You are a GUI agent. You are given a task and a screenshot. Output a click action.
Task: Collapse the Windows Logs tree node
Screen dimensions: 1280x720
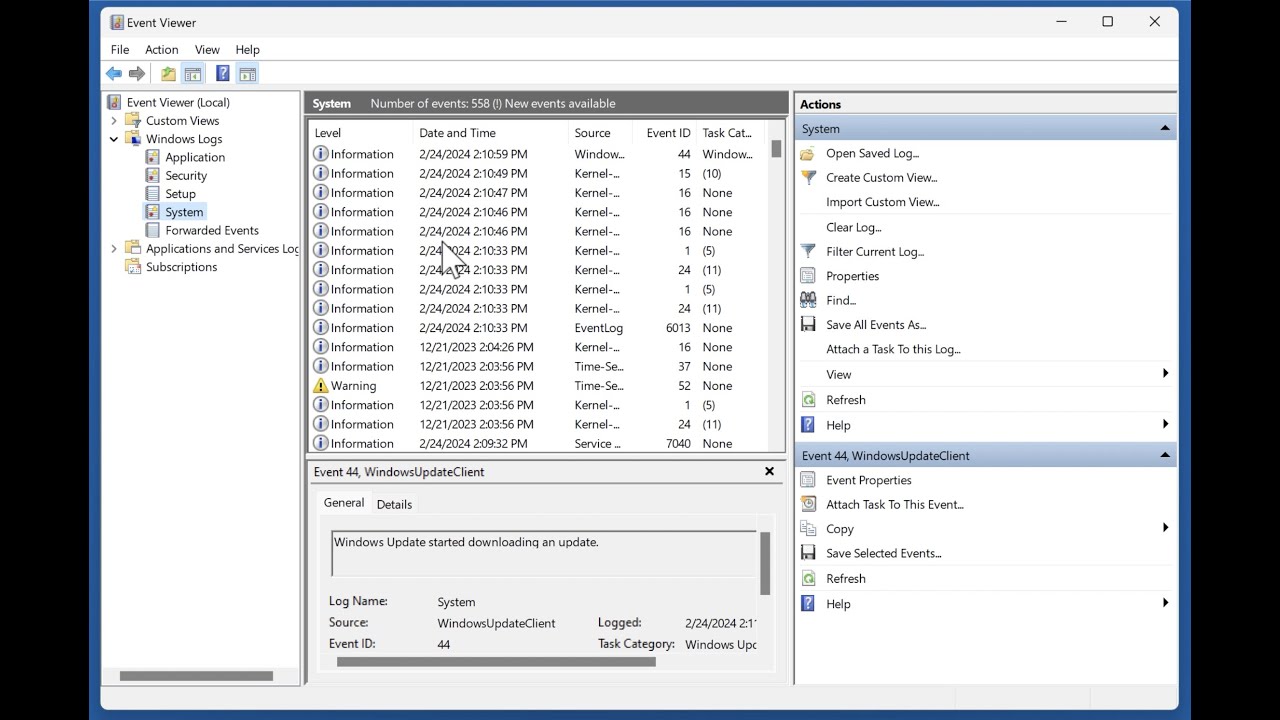(113, 139)
